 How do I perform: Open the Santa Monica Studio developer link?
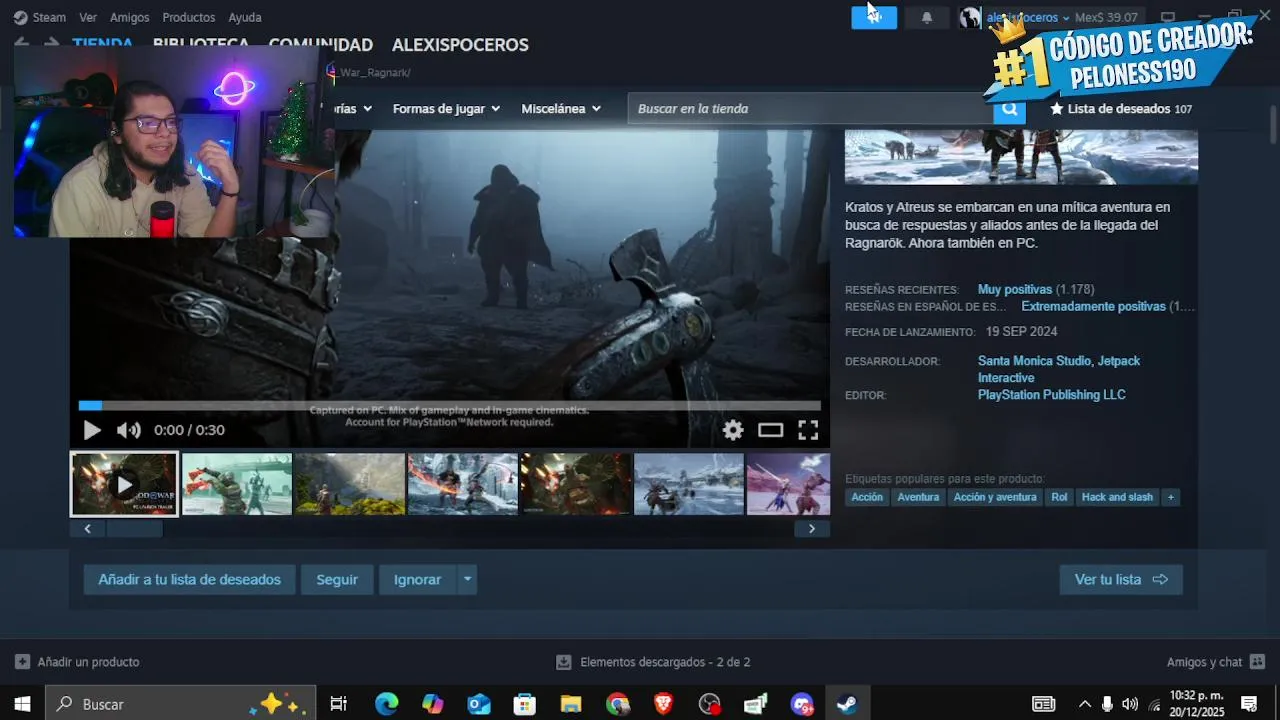pyautogui.click(x=1034, y=361)
